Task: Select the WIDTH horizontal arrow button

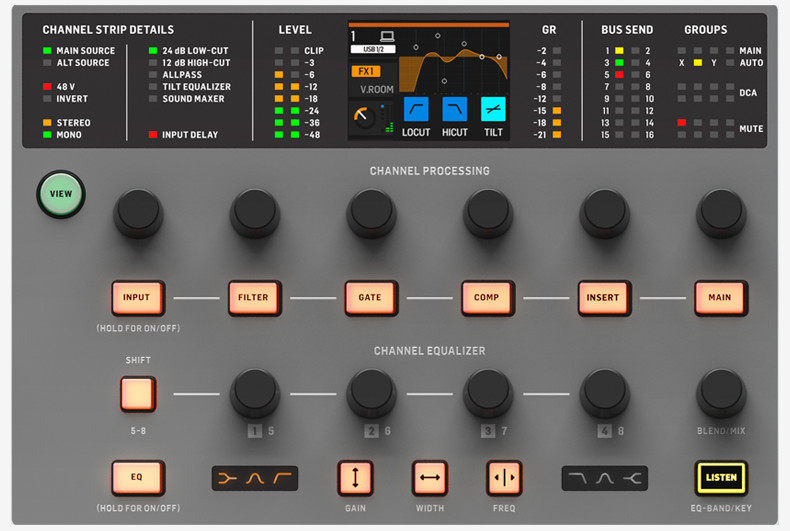Action: (x=430, y=478)
